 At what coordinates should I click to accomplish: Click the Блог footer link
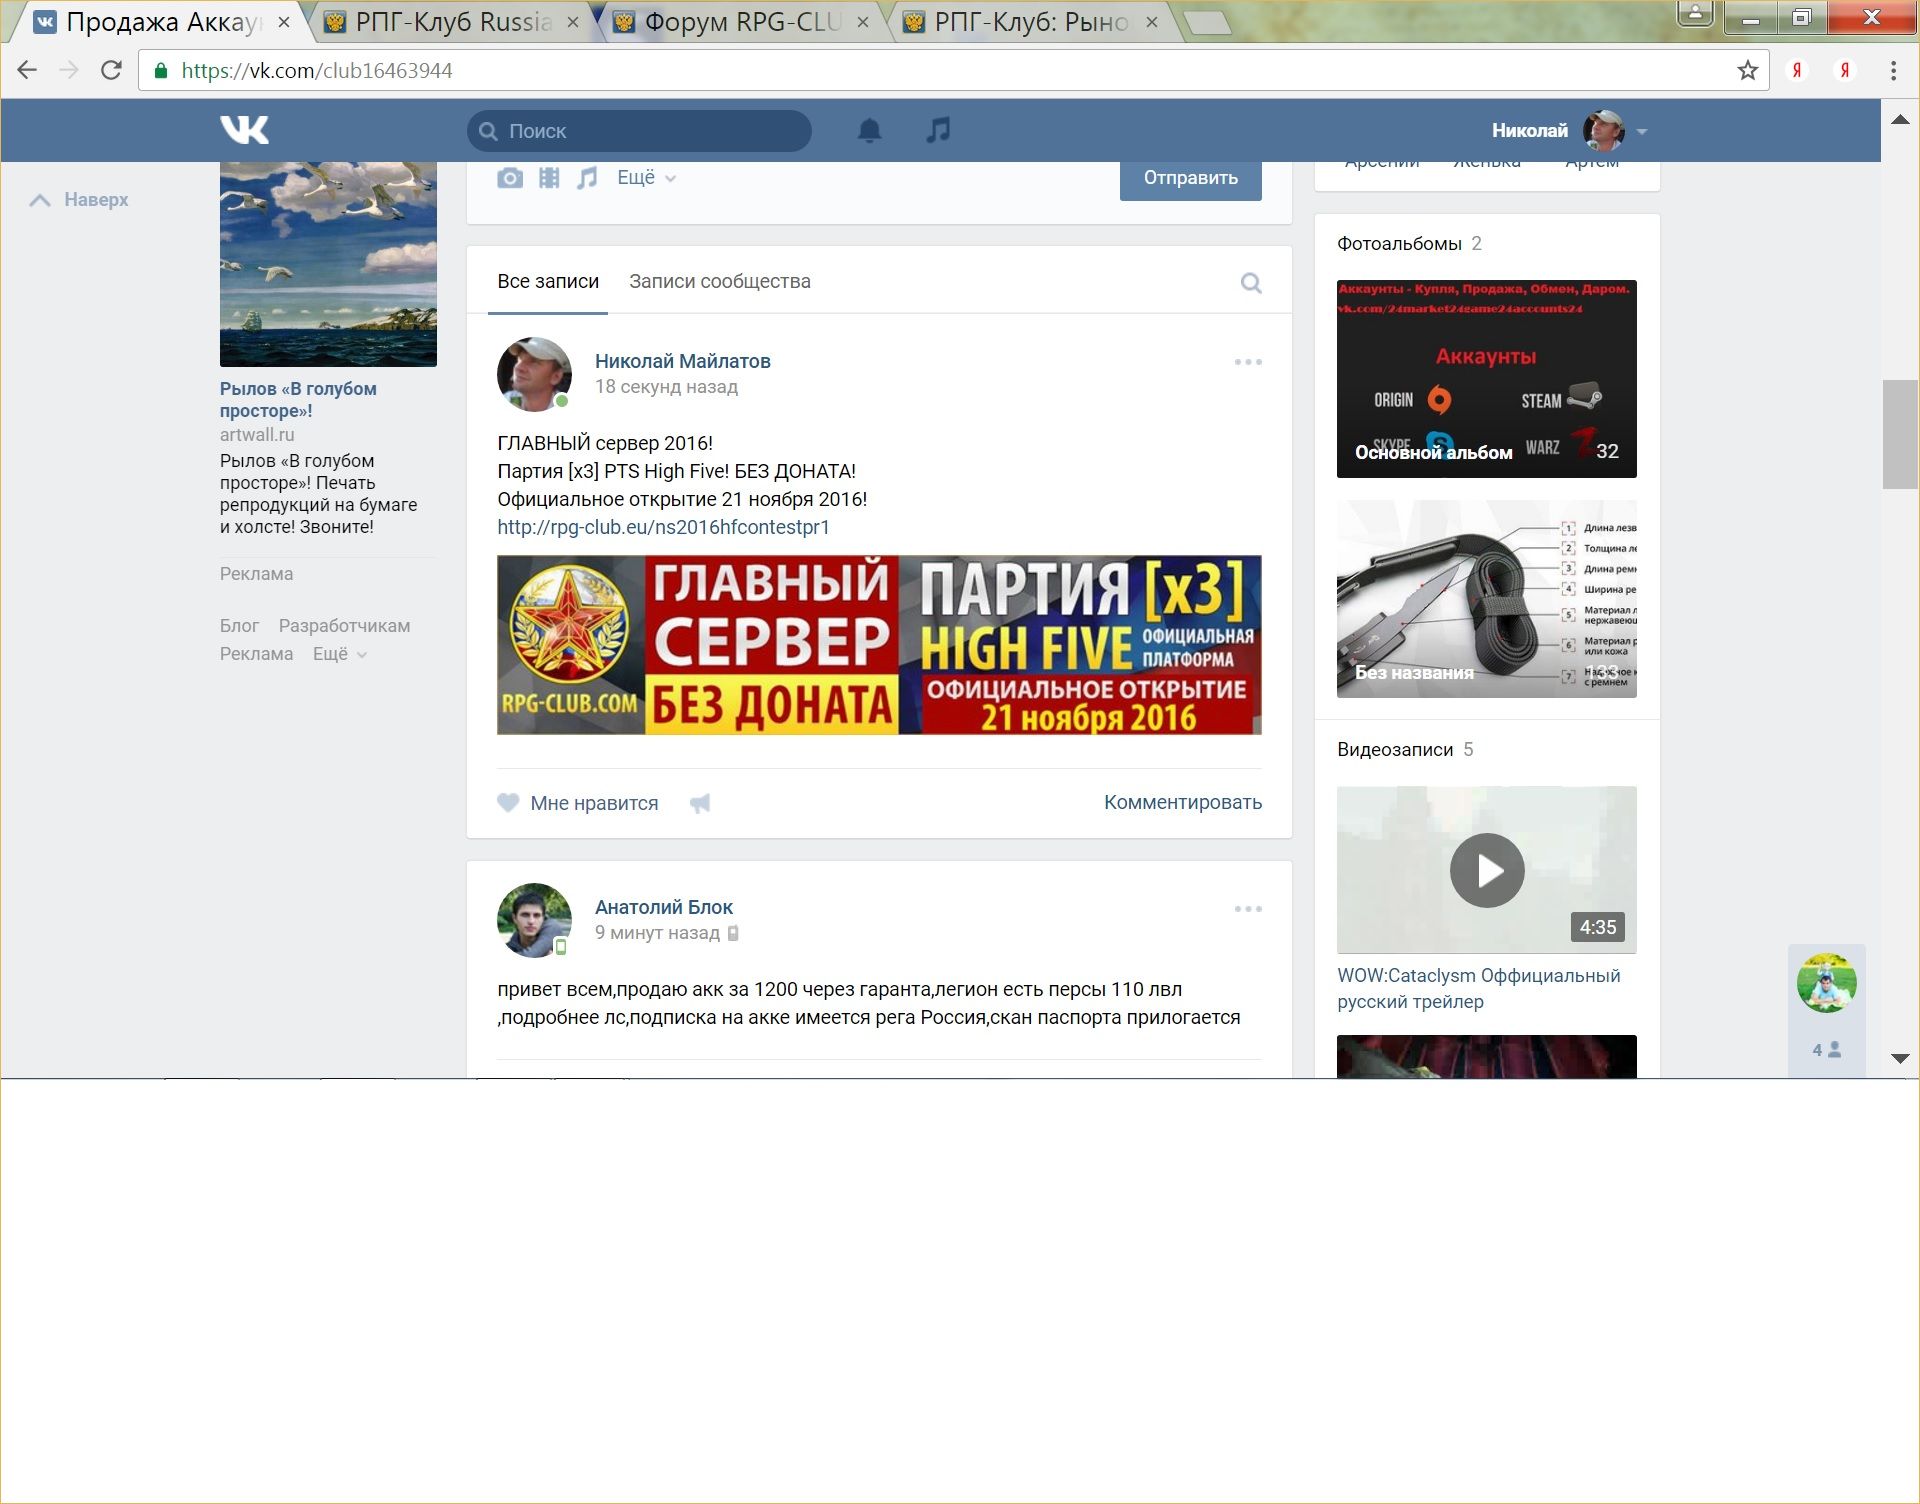(239, 626)
